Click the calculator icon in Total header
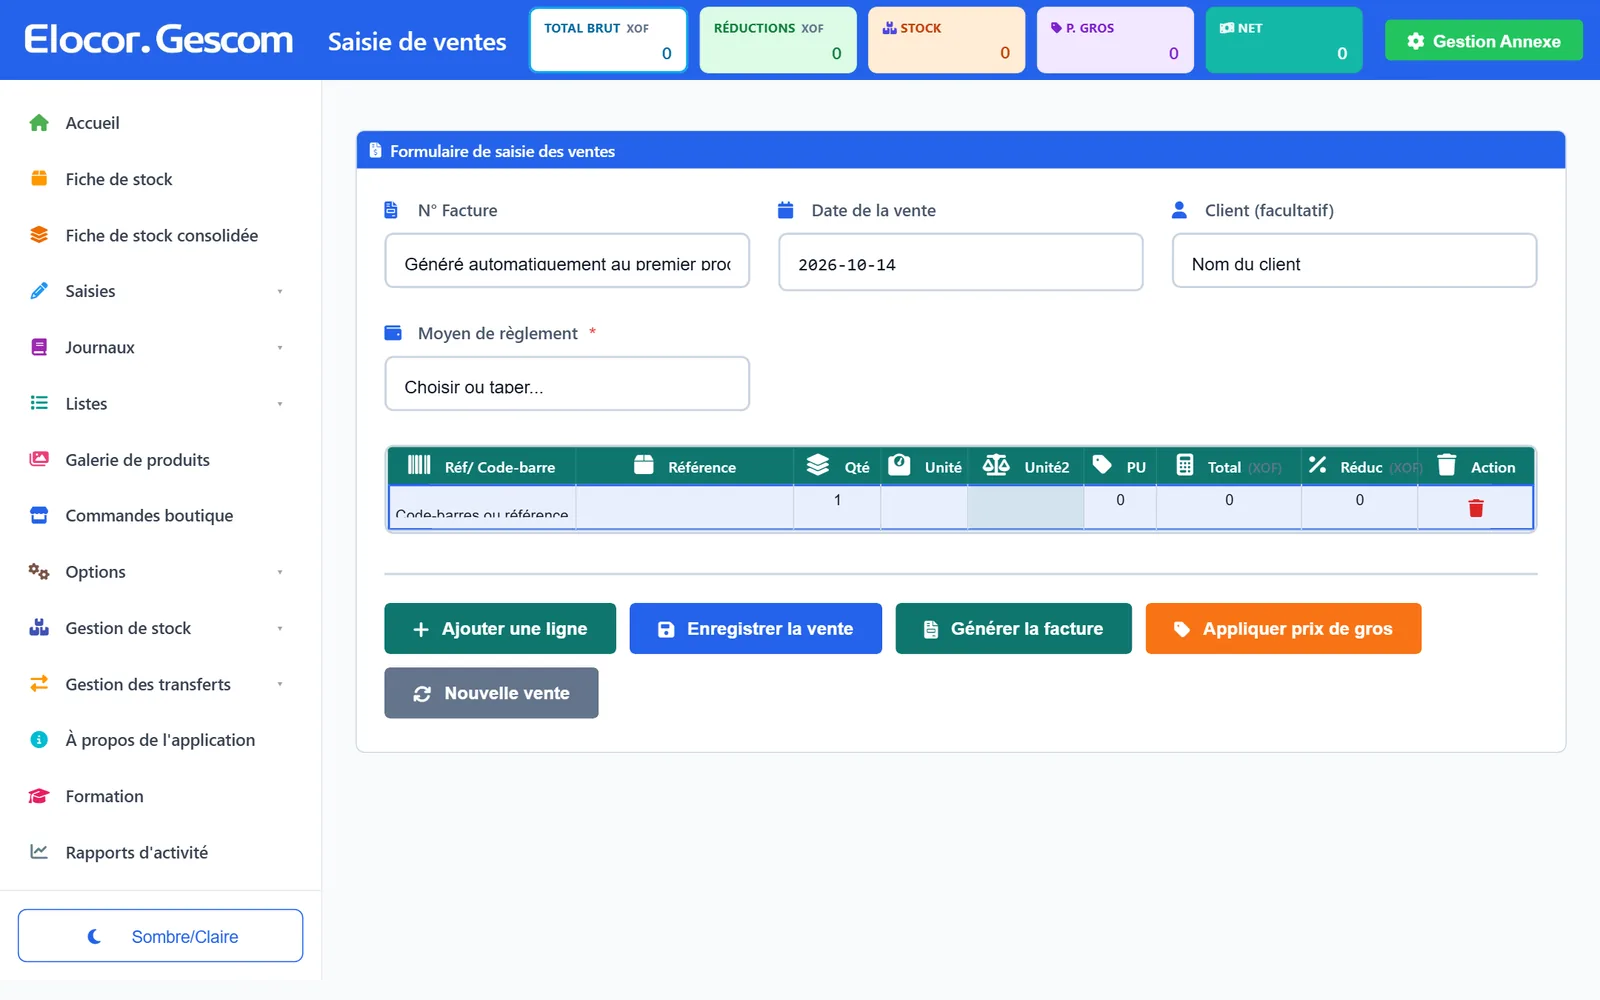The width and height of the screenshot is (1600, 1000). [x=1185, y=465]
